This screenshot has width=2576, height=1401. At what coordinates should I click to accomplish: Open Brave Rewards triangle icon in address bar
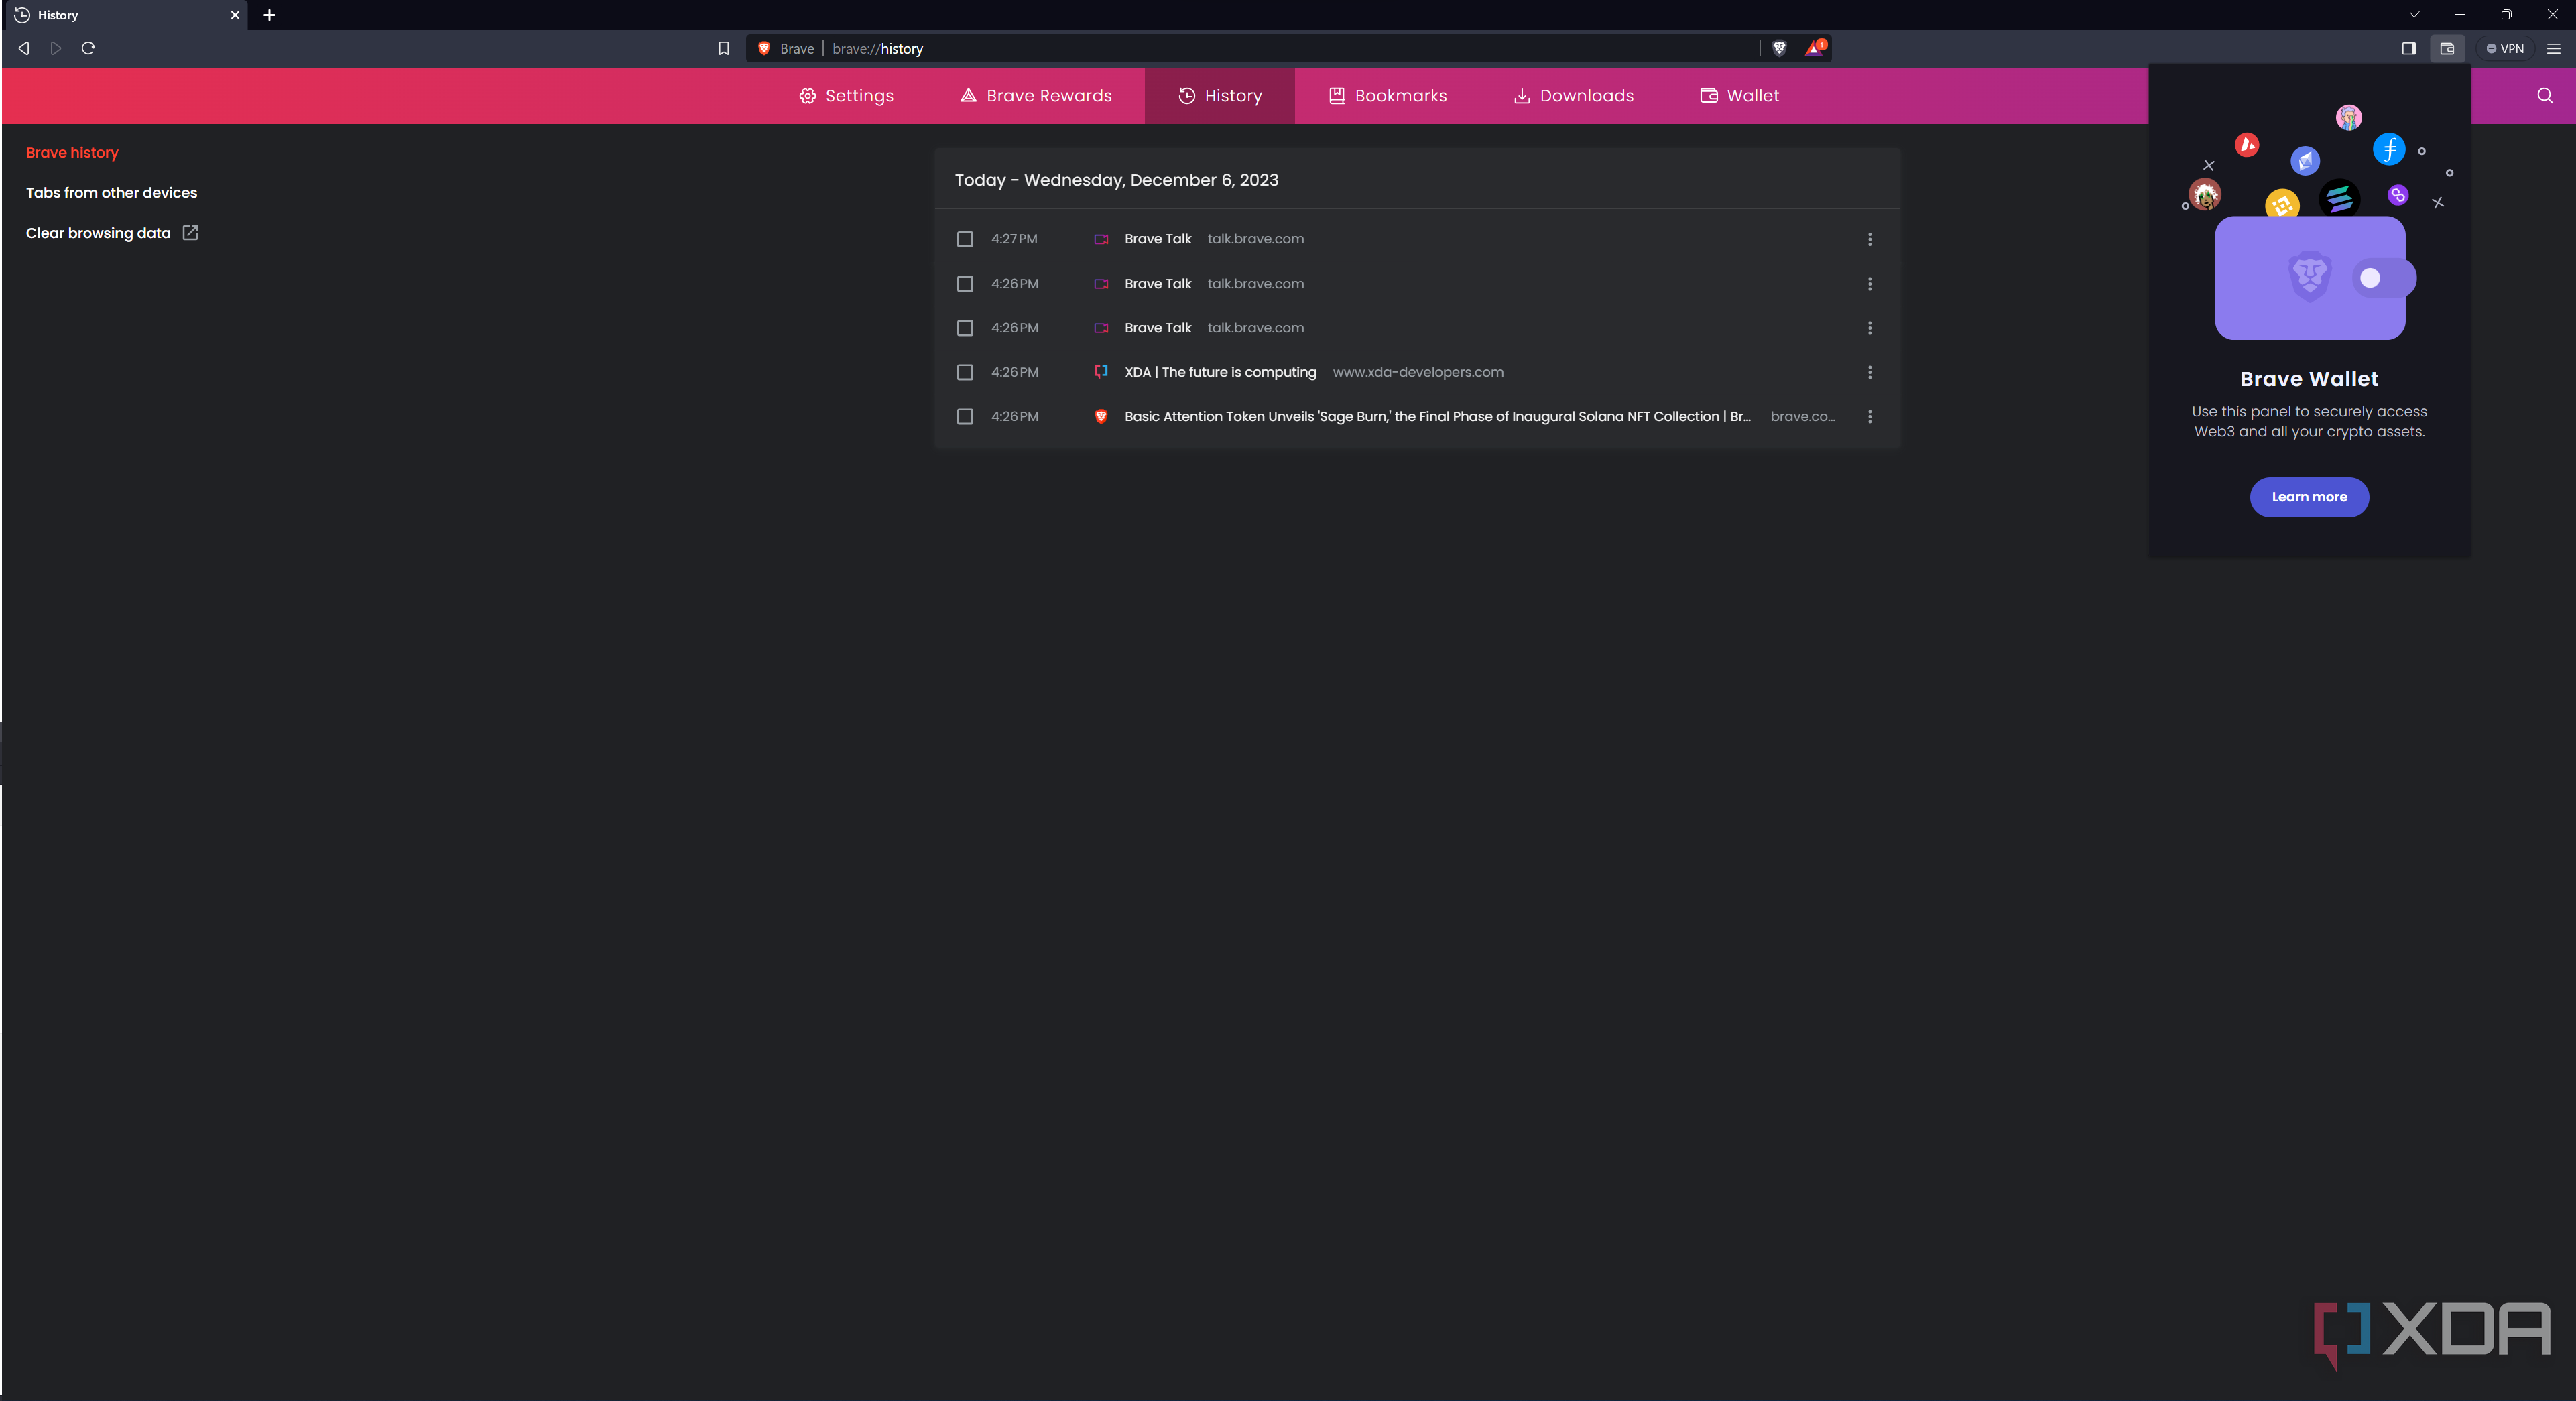(1815, 47)
